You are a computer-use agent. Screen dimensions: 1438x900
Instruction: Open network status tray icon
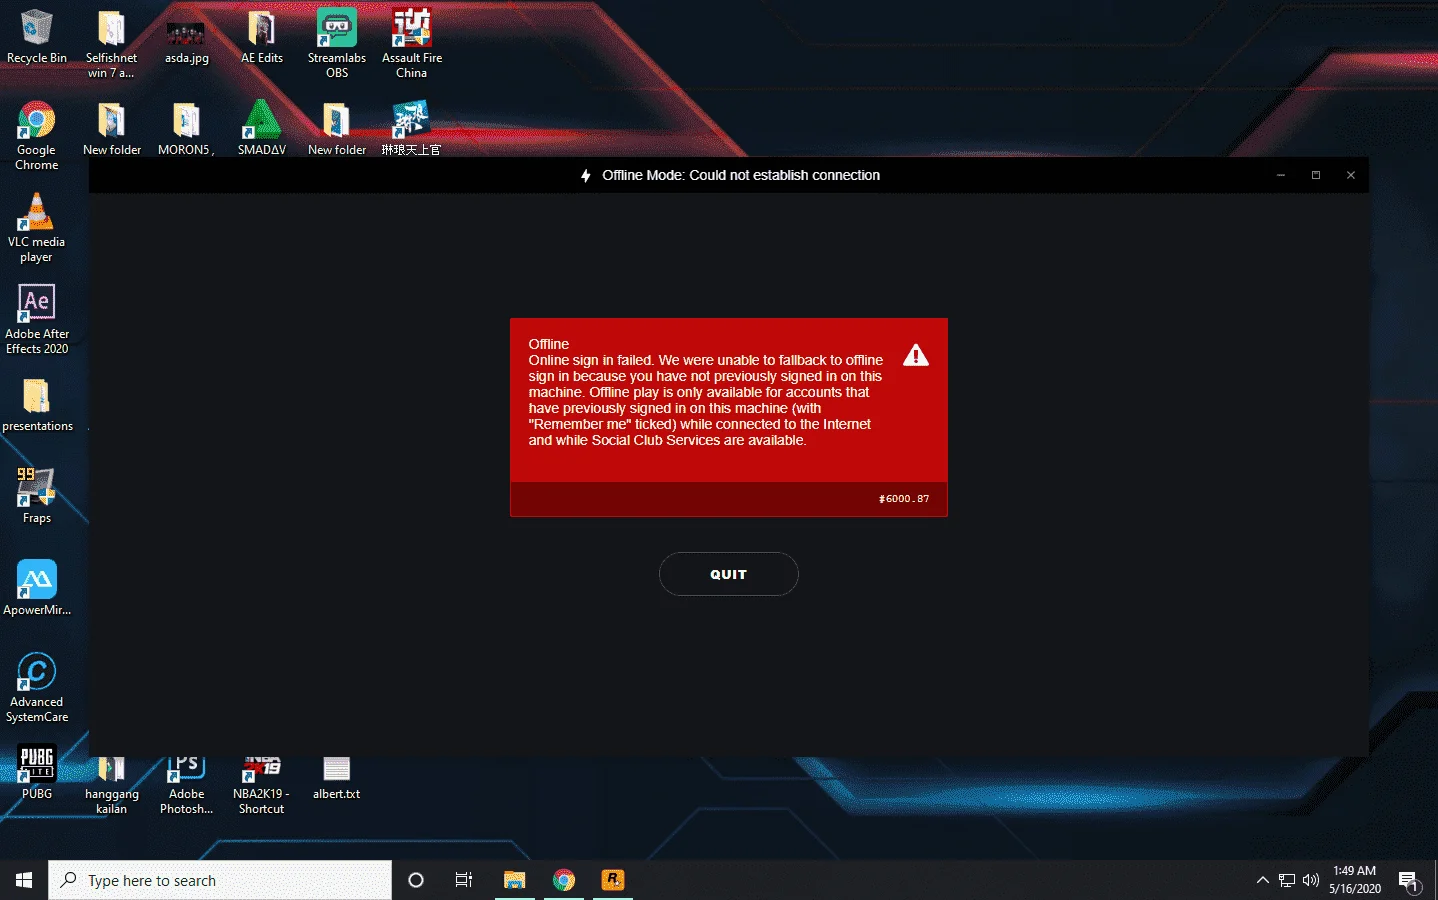1287,880
